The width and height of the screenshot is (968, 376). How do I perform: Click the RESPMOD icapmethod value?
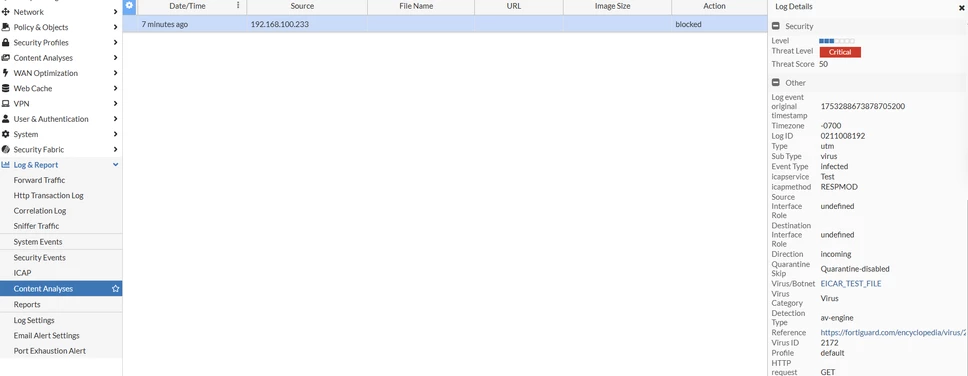click(839, 186)
